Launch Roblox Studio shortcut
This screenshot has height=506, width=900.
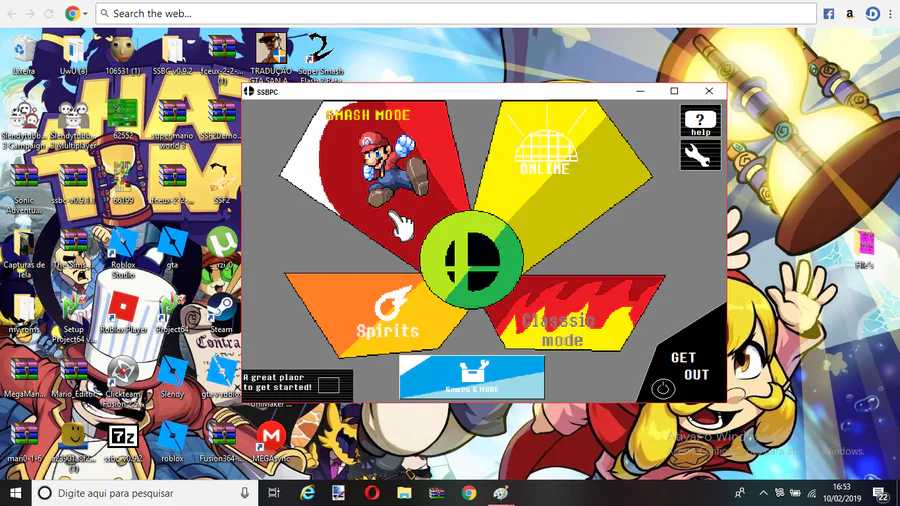123,252
